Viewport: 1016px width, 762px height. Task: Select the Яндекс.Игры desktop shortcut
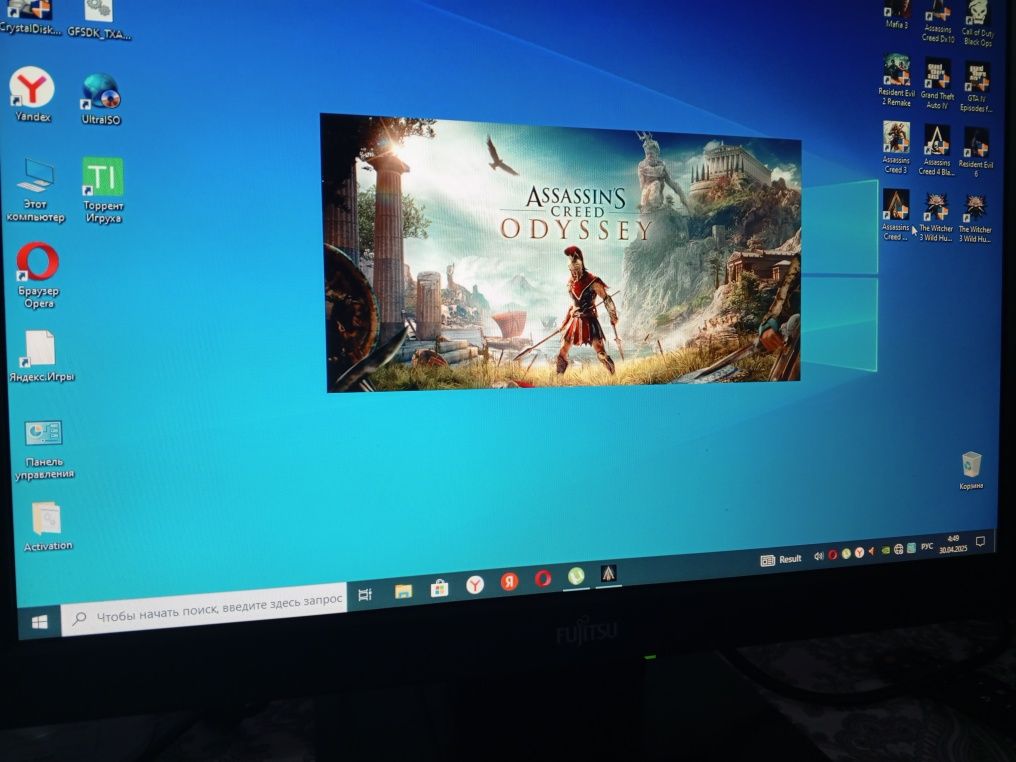click(x=41, y=356)
